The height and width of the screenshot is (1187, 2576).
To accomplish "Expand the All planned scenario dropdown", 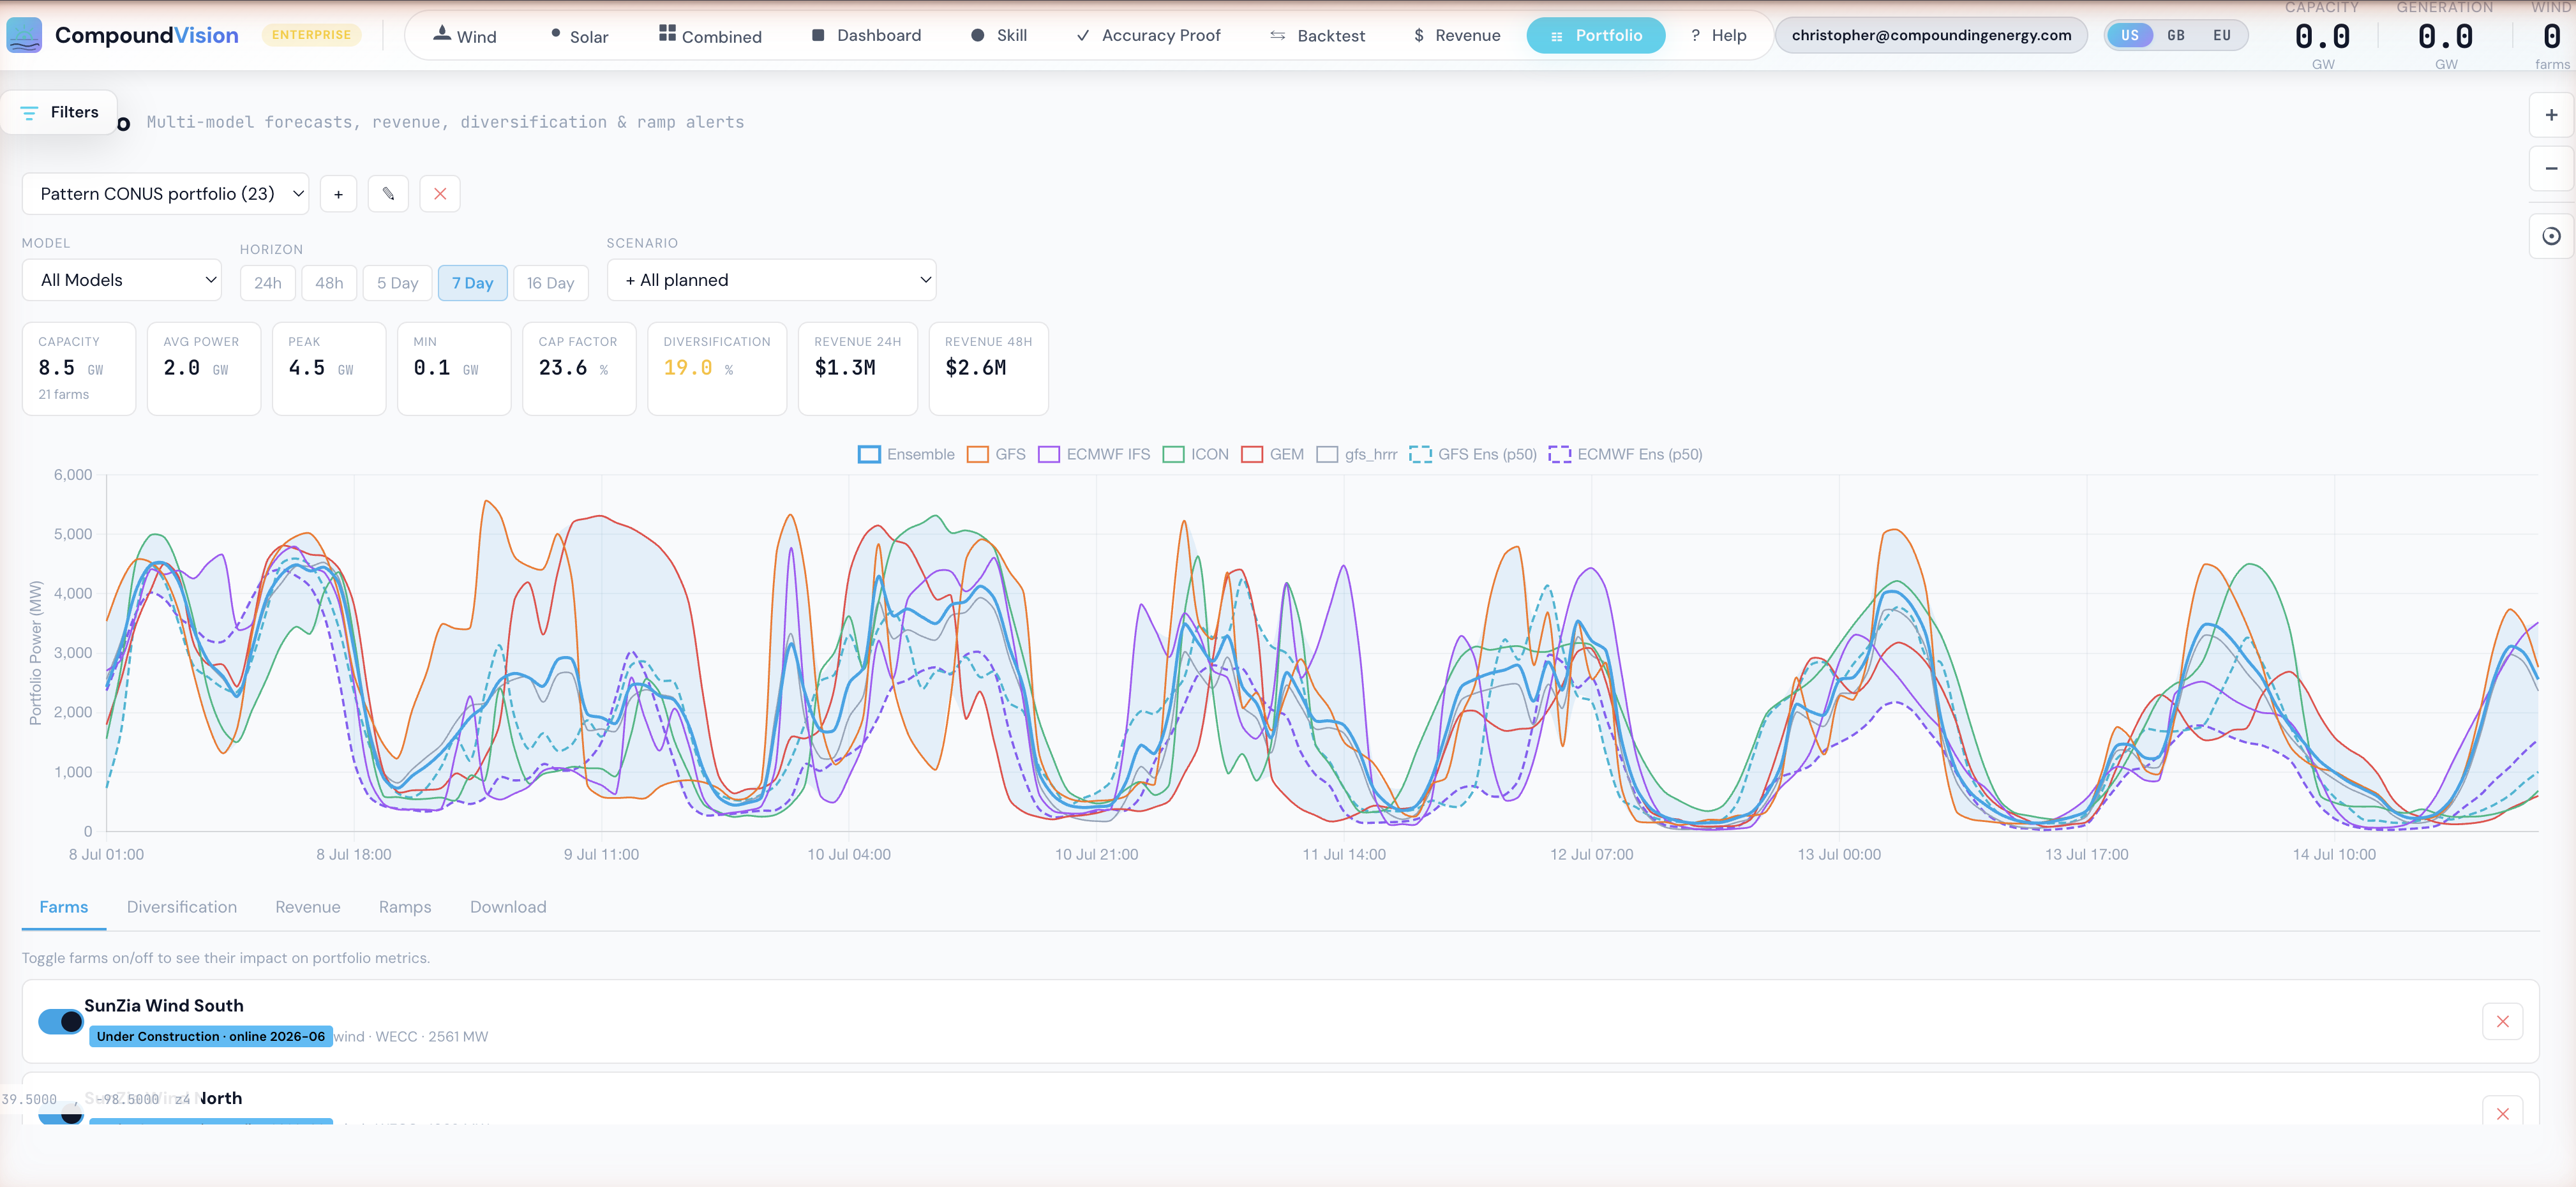I will click(x=771, y=280).
